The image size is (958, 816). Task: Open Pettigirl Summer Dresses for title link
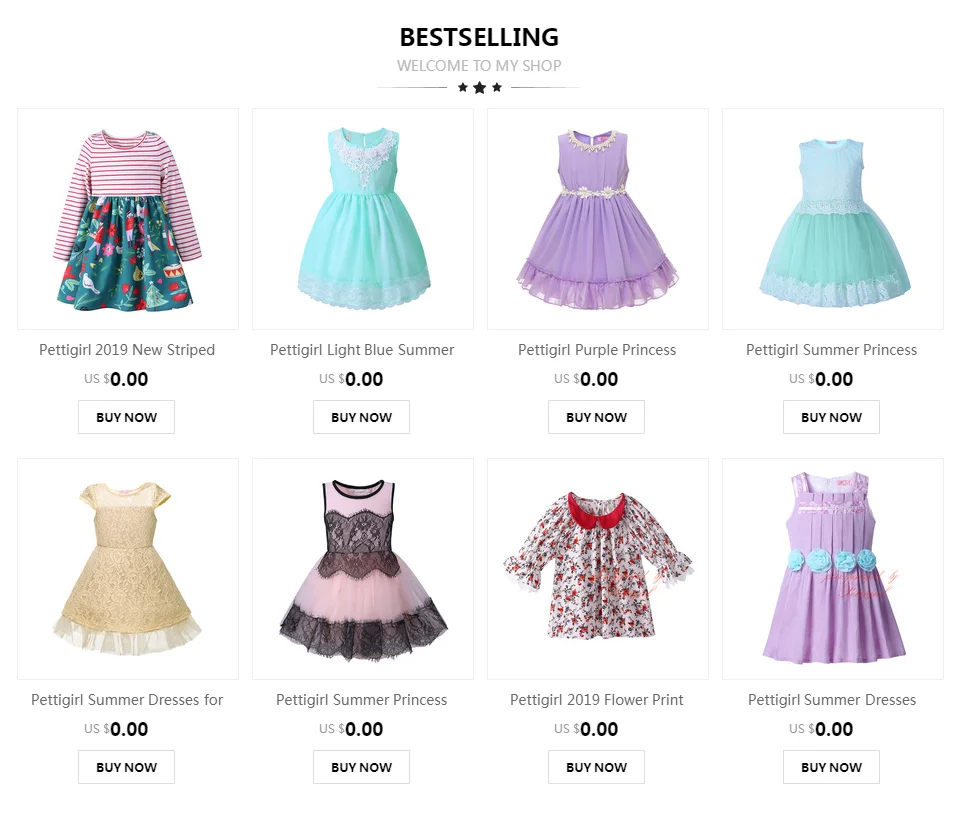pos(127,700)
